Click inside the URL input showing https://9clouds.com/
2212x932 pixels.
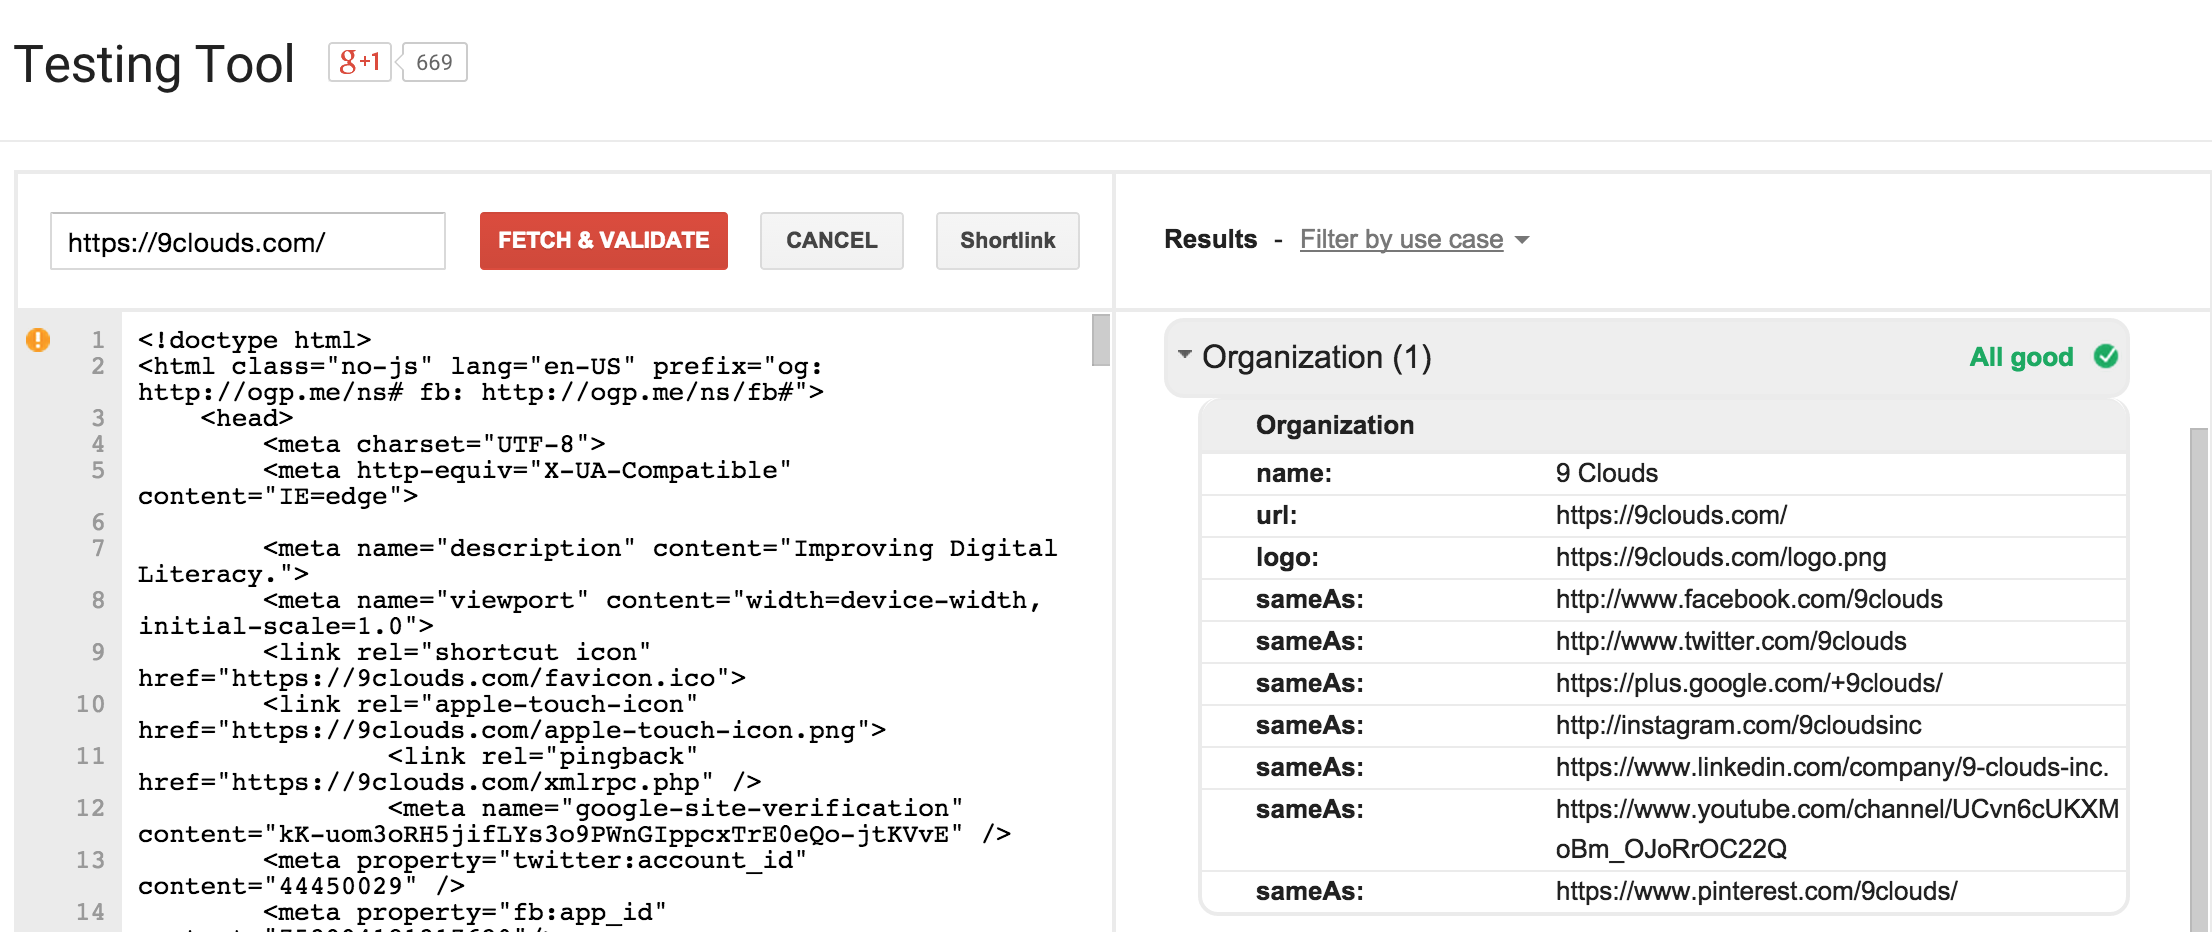pos(247,240)
